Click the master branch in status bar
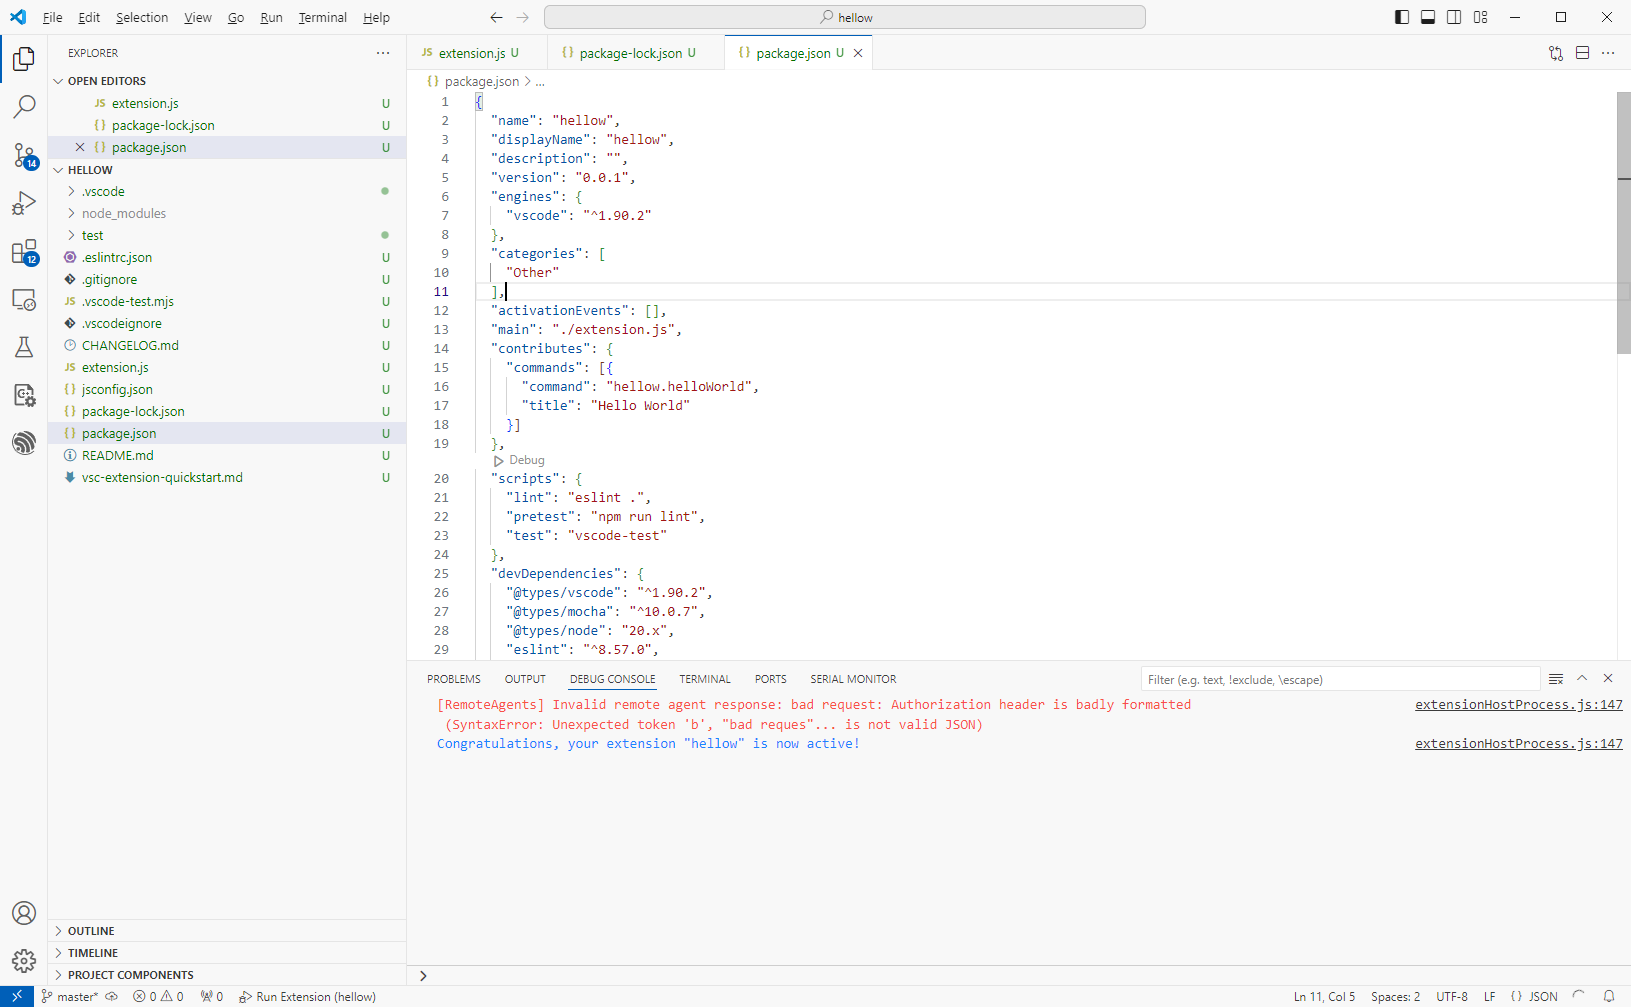Viewport: 1631px width, 1007px height. (70, 996)
